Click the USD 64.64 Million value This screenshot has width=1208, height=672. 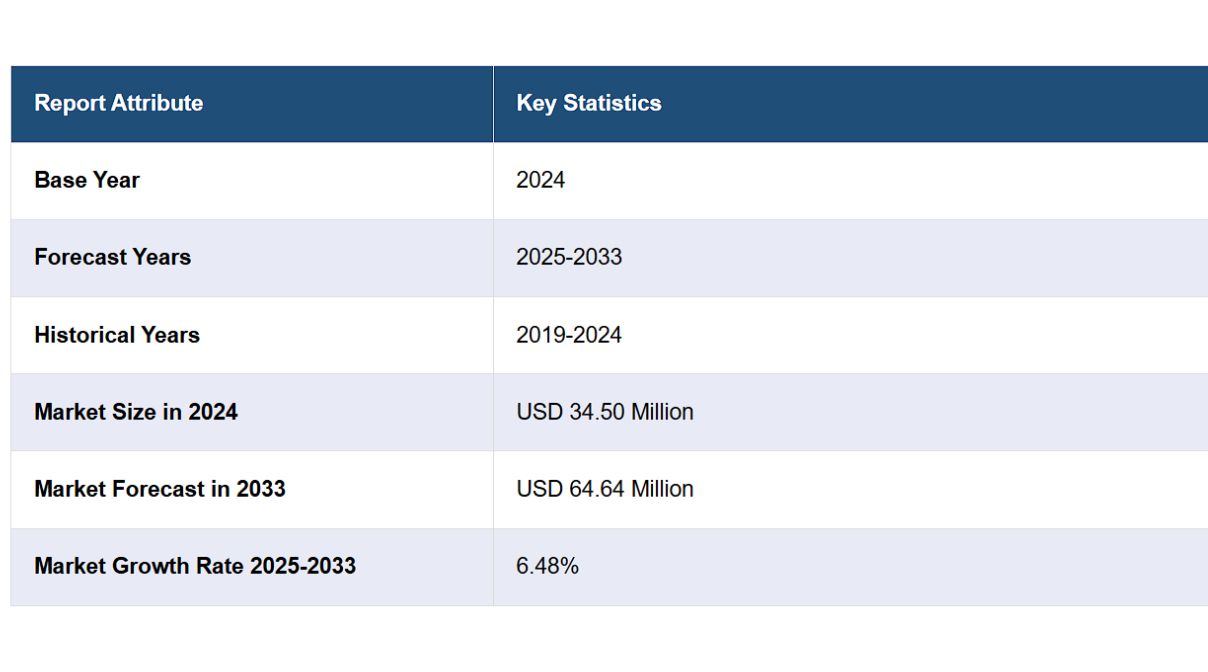[604, 489]
